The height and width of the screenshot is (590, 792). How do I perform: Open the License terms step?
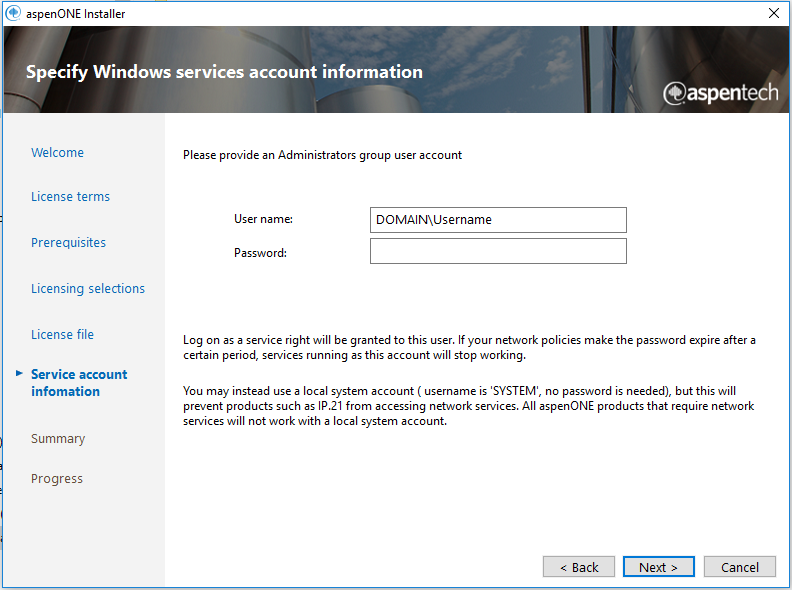[70, 196]
